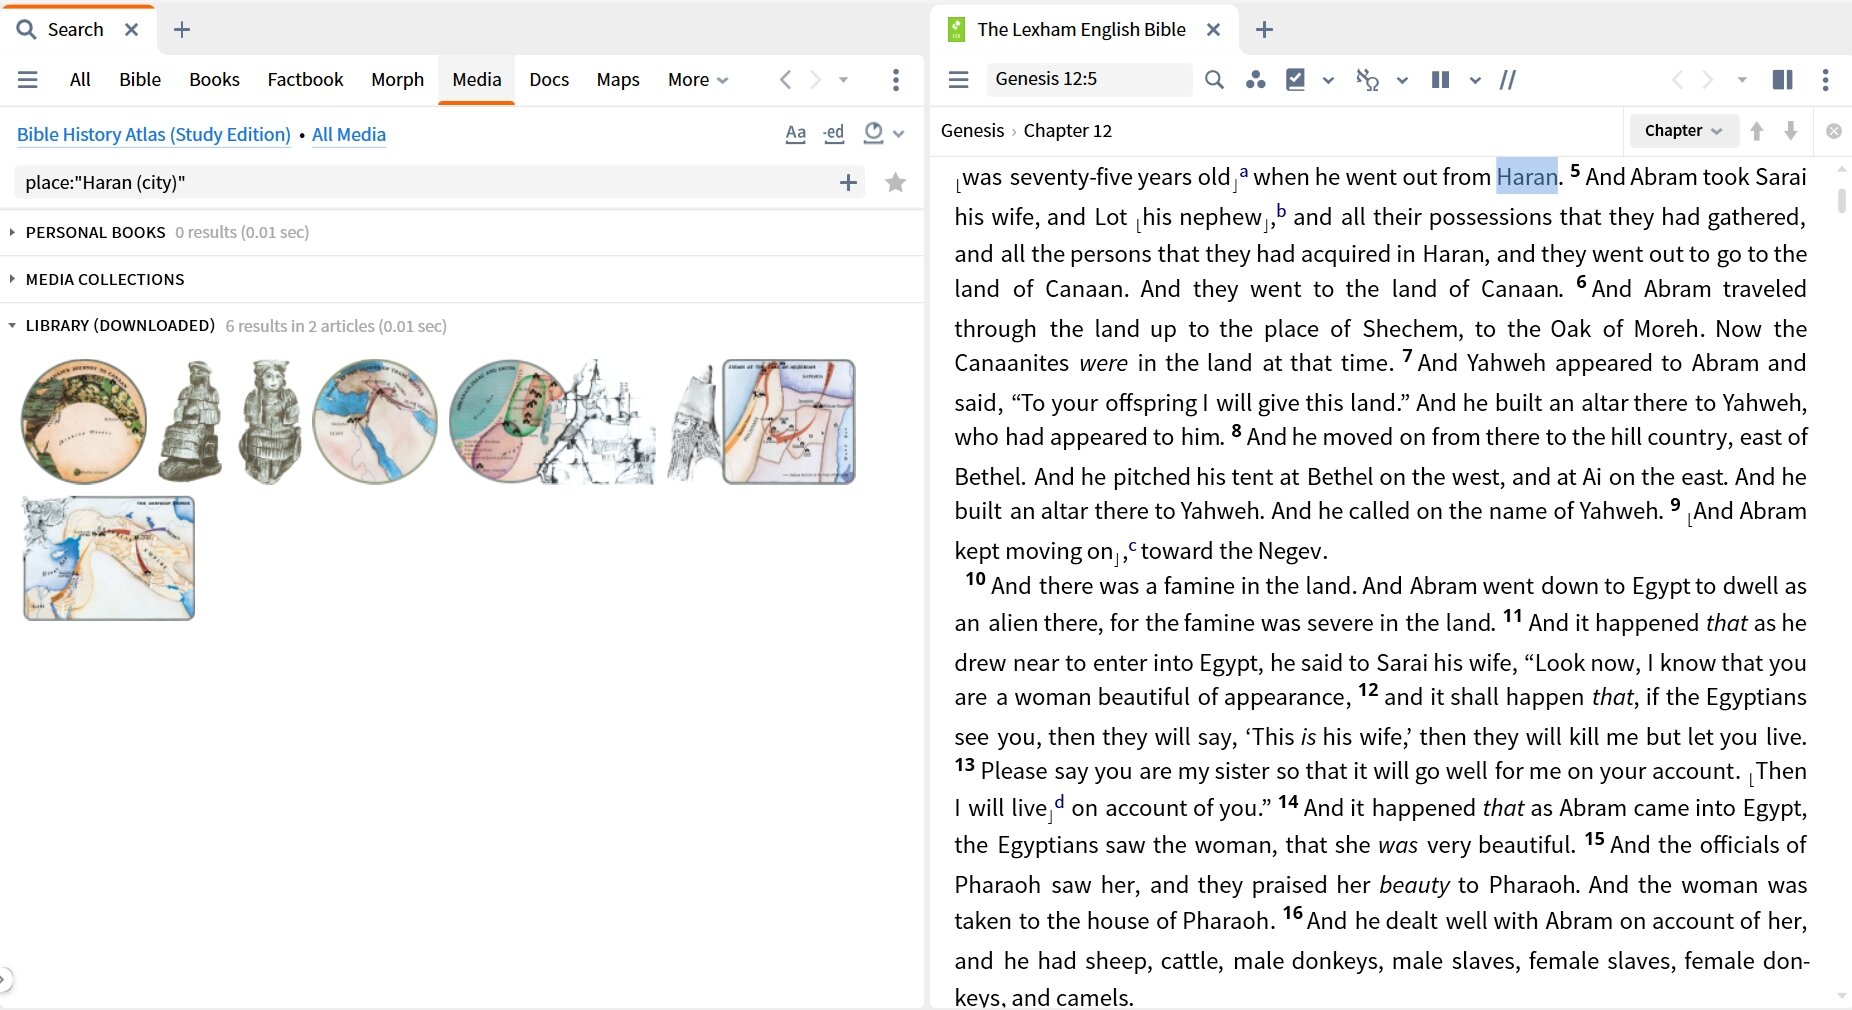Star the current search as a favorite

point(896,182)
